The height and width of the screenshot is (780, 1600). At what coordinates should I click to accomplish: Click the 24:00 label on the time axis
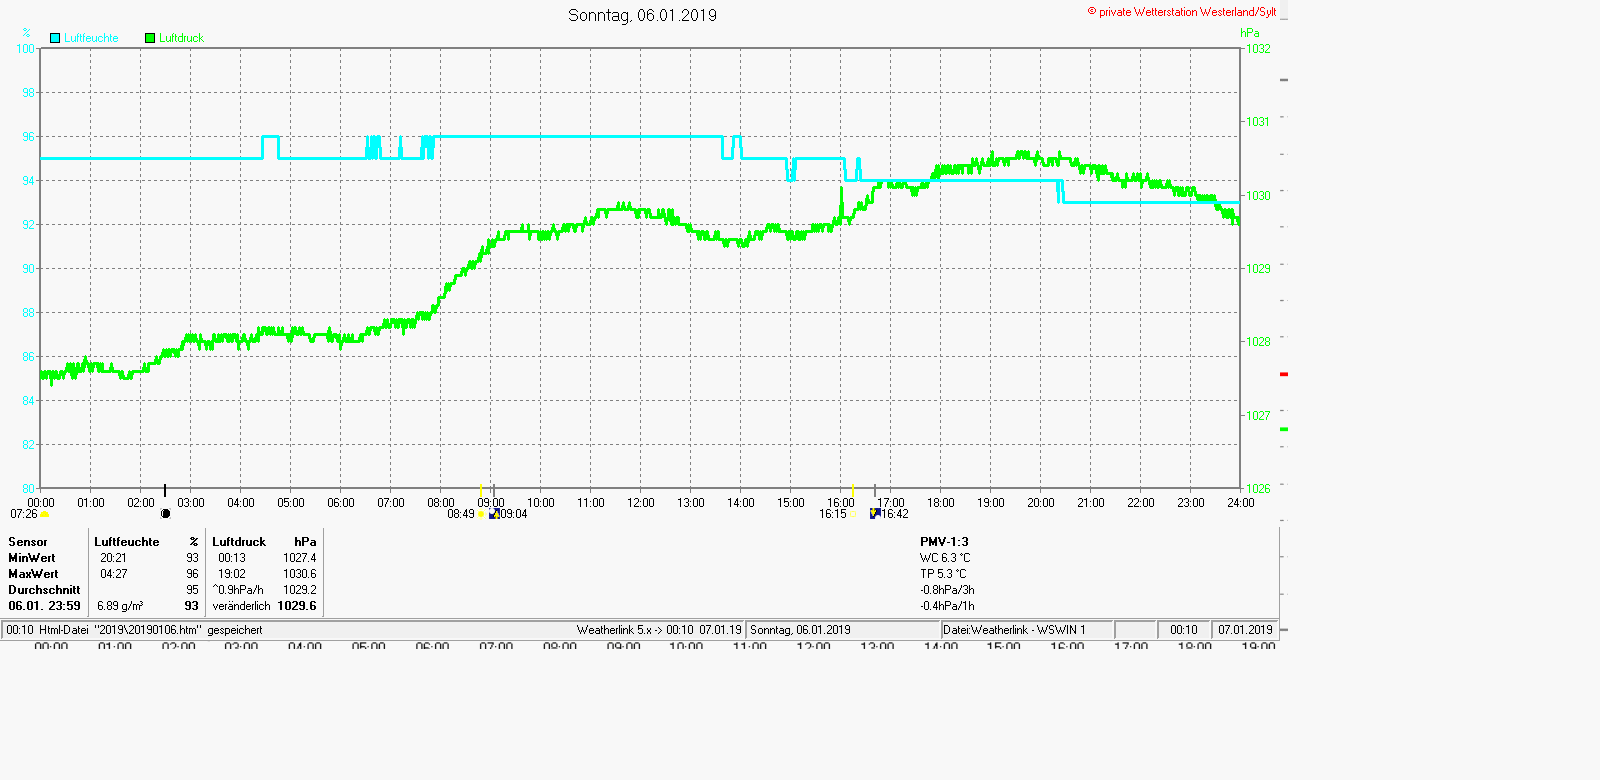click(x=1241, y=503)
